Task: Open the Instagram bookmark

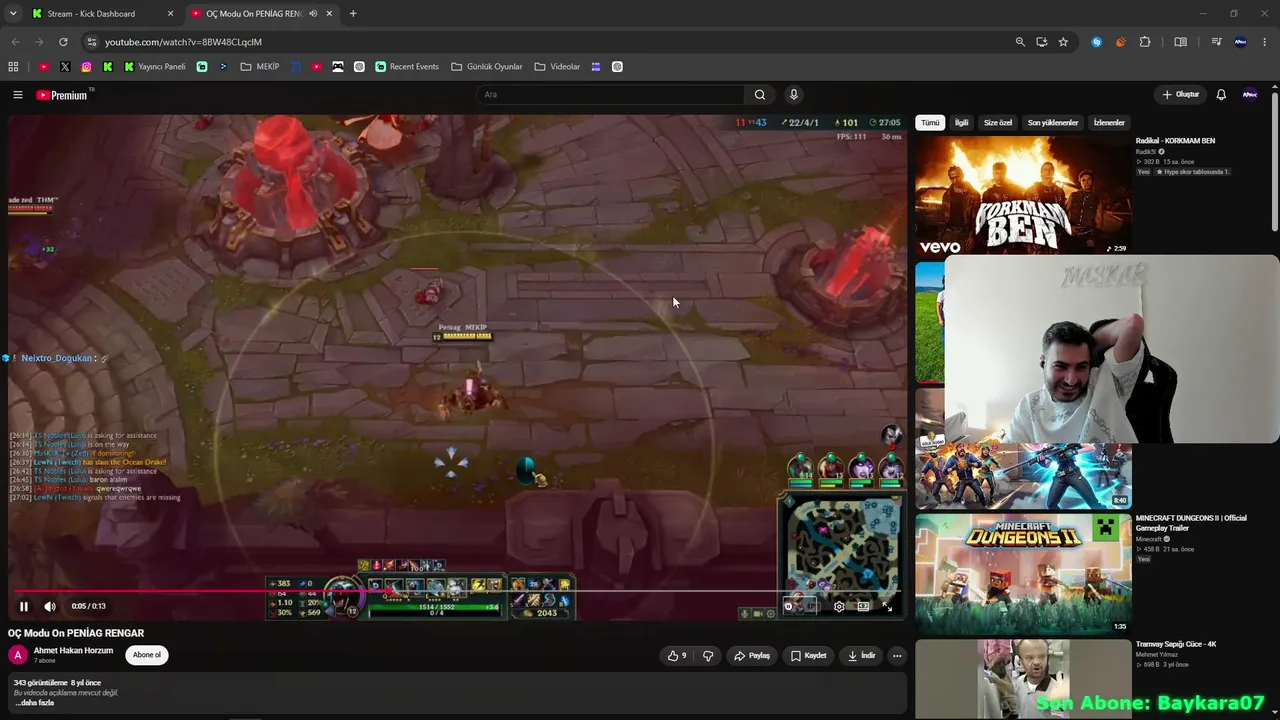Action: [x=87, y=67]
